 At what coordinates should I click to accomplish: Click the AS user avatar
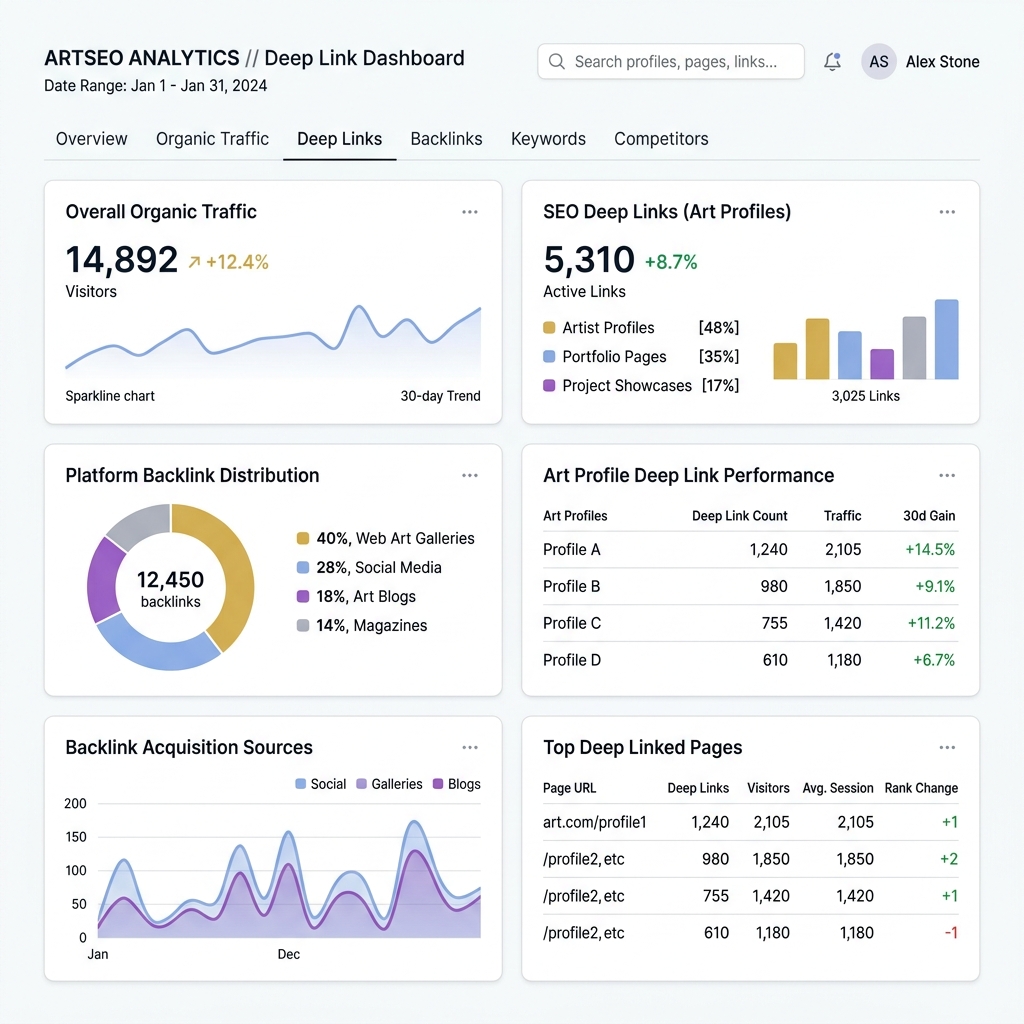pos(878,61)
